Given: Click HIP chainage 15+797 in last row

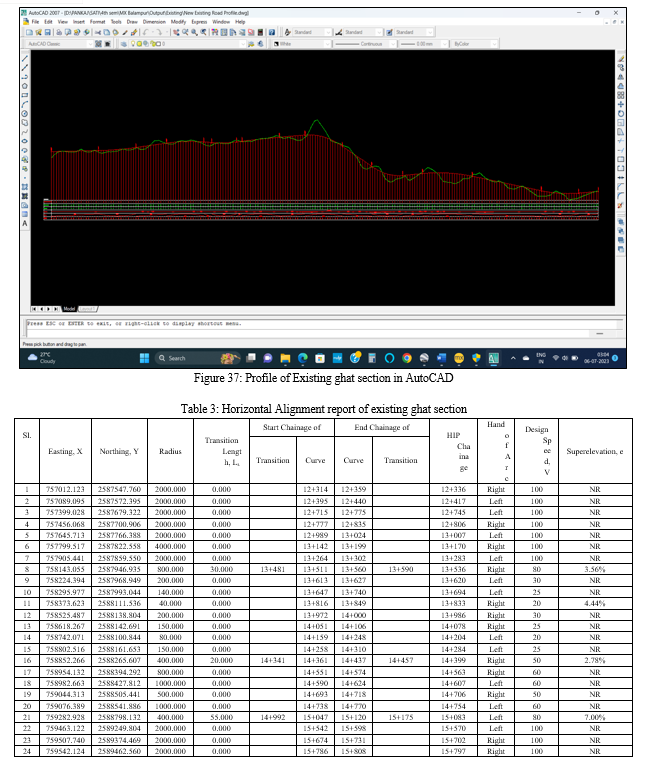Looking at the screenshot, I should pos(453,751).
